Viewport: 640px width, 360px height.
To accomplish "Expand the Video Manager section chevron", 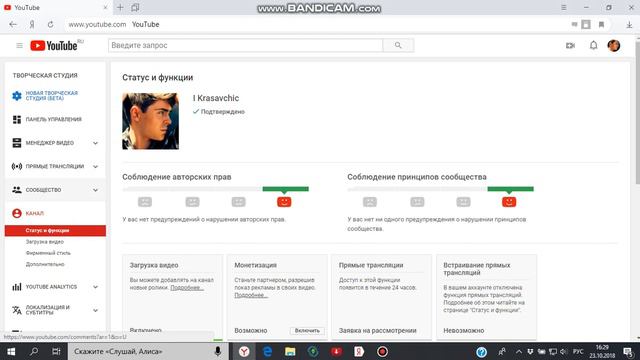I will click(x=95, y=143).
